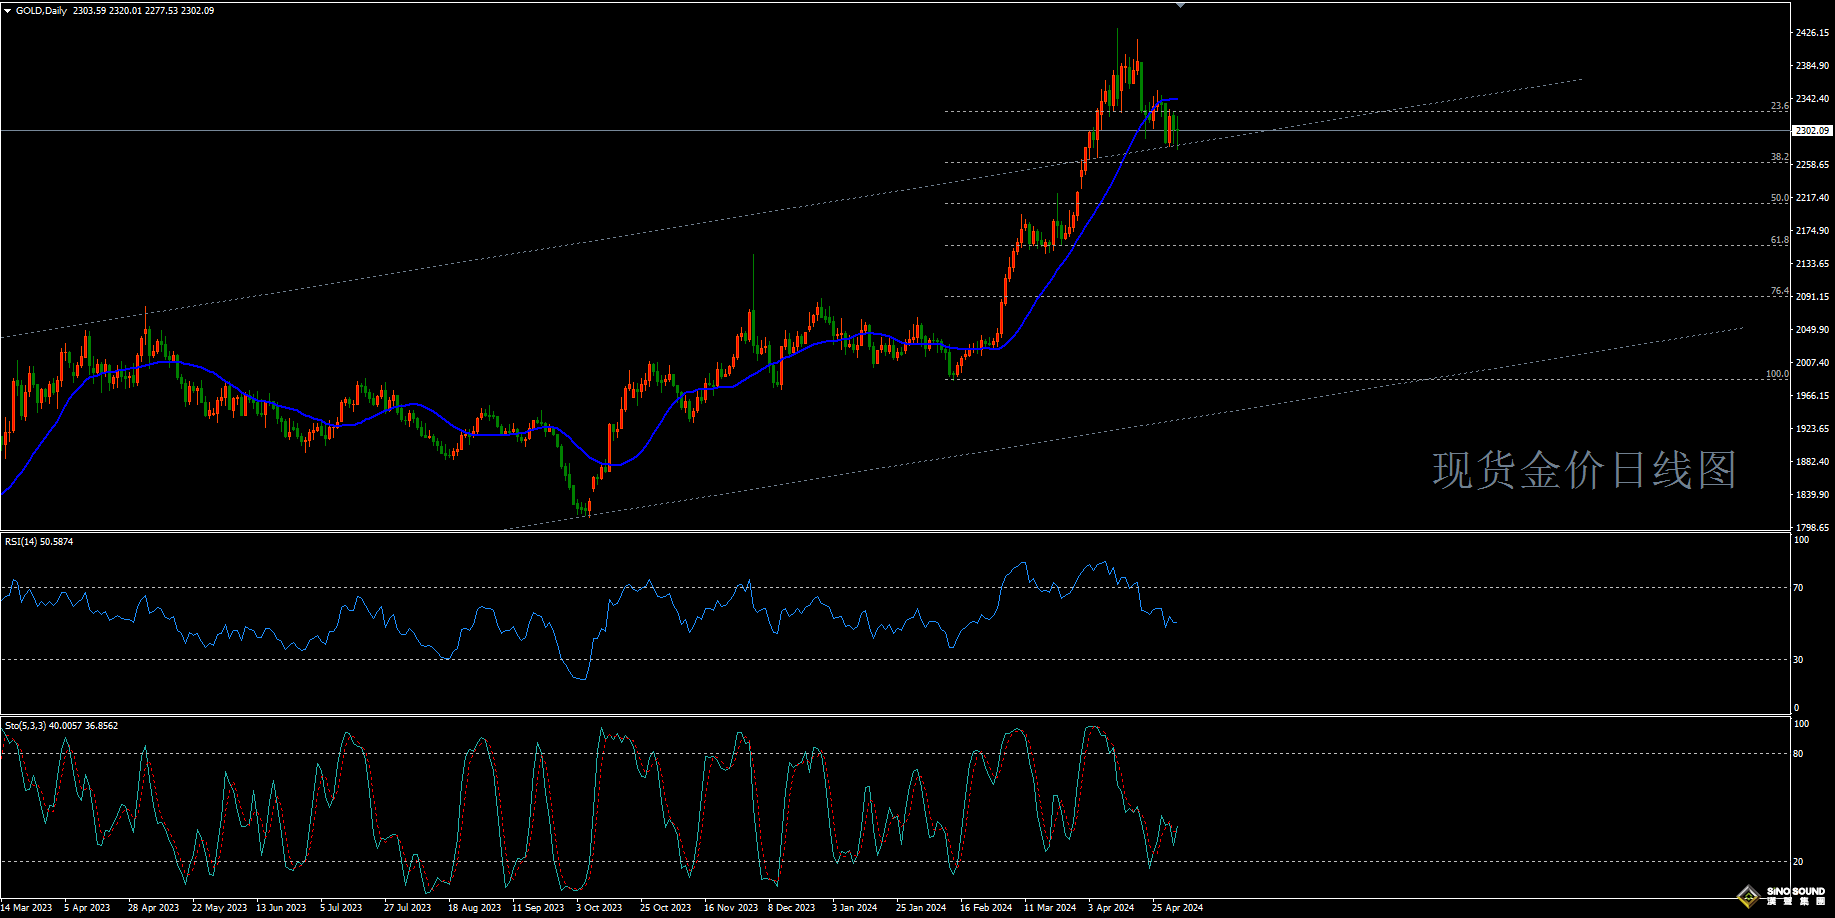Click the 25 Apr 2024 date label

(1177, 908)
